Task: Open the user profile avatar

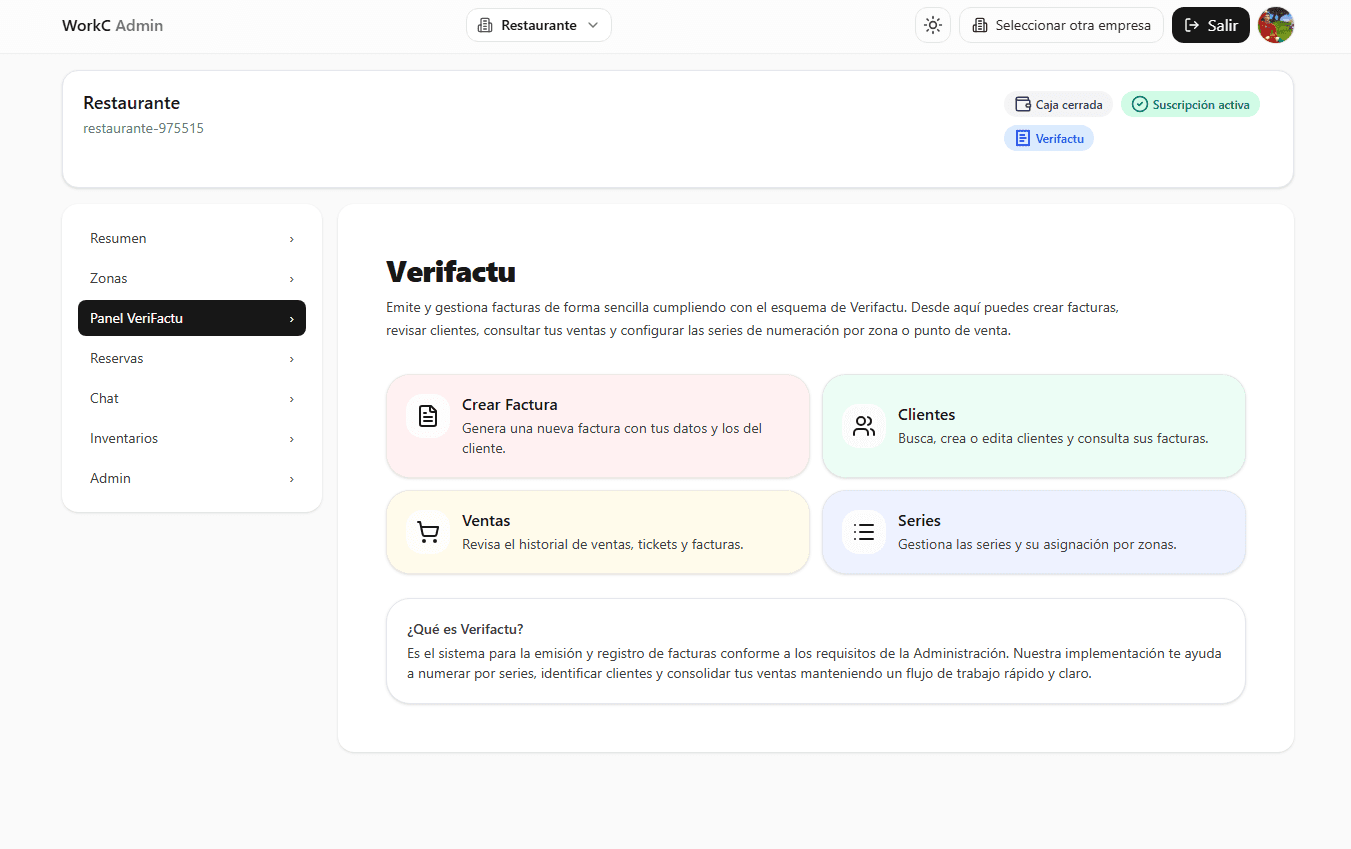Action: [x=1276, y=26]
